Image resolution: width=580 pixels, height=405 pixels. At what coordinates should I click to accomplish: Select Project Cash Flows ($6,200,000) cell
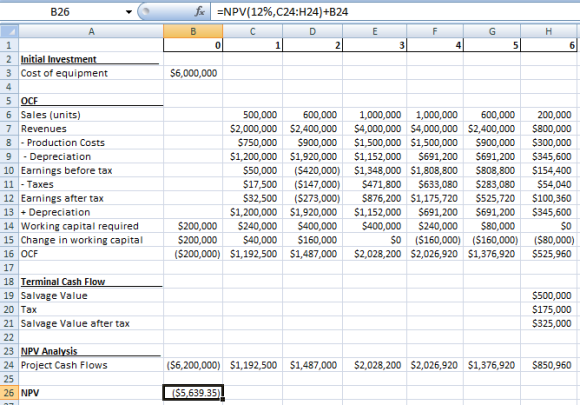(193, 365)
